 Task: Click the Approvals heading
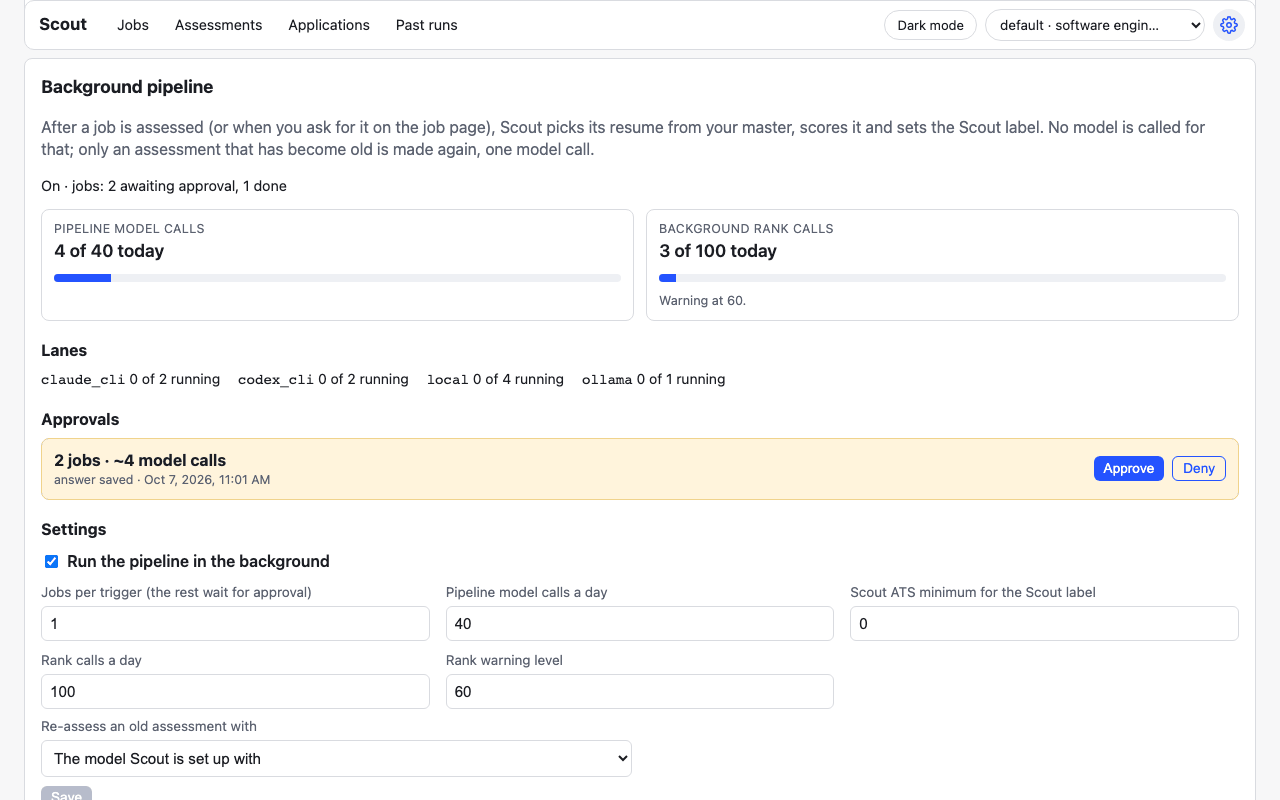click(80, 419)
